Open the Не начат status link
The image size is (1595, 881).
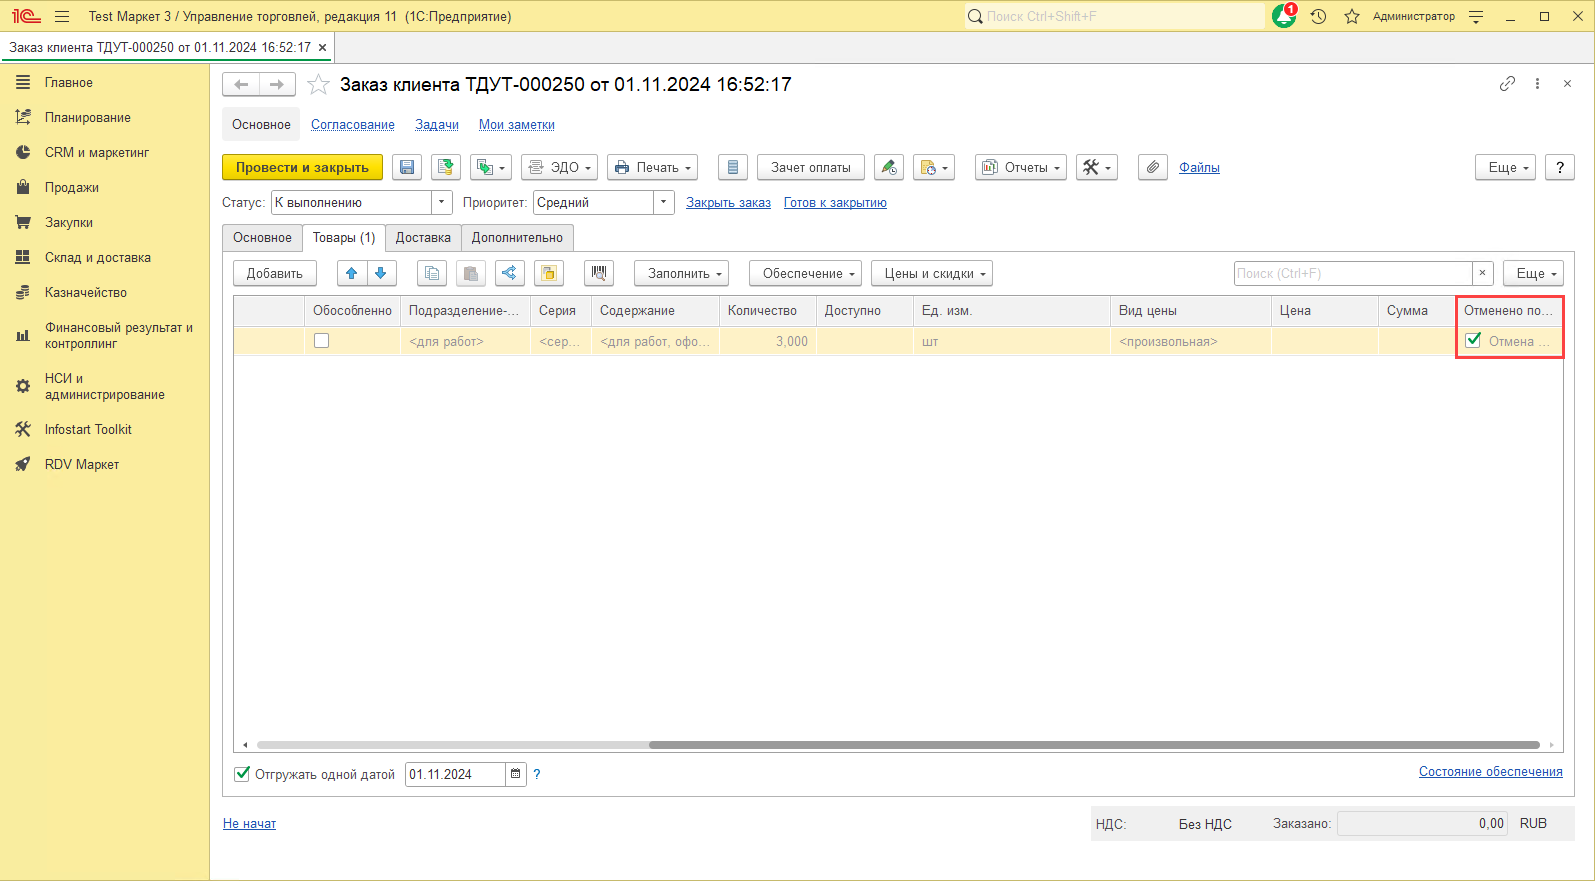click(249, 824)
